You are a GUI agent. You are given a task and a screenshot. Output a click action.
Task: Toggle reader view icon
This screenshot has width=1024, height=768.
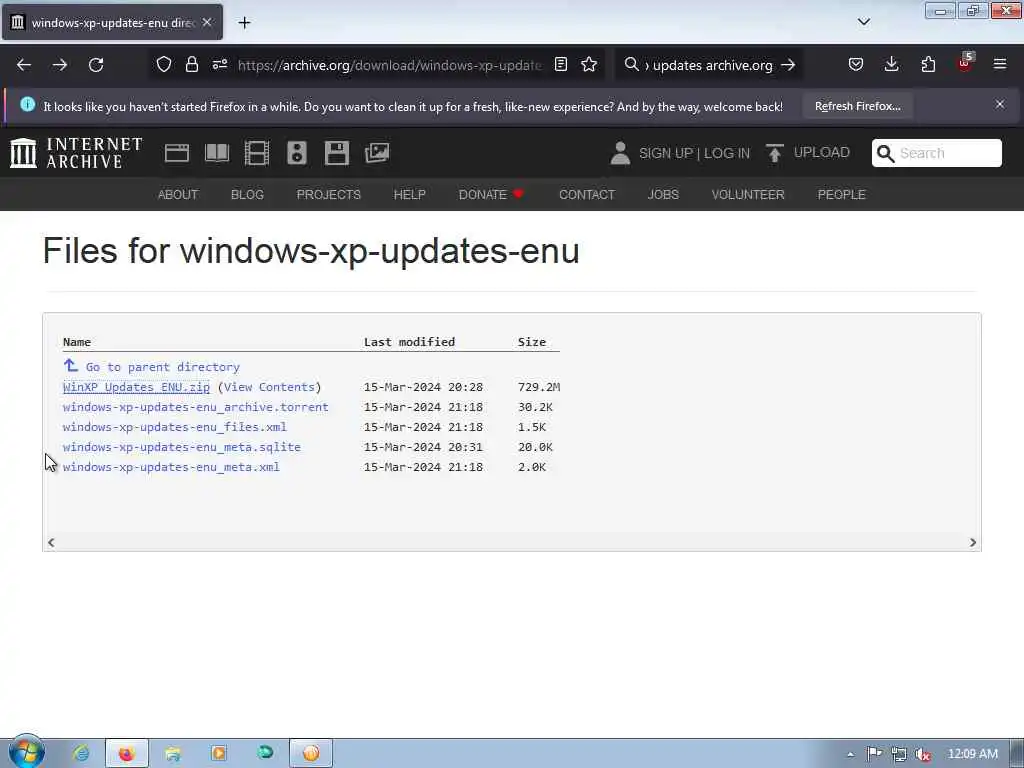coord(561,65)
